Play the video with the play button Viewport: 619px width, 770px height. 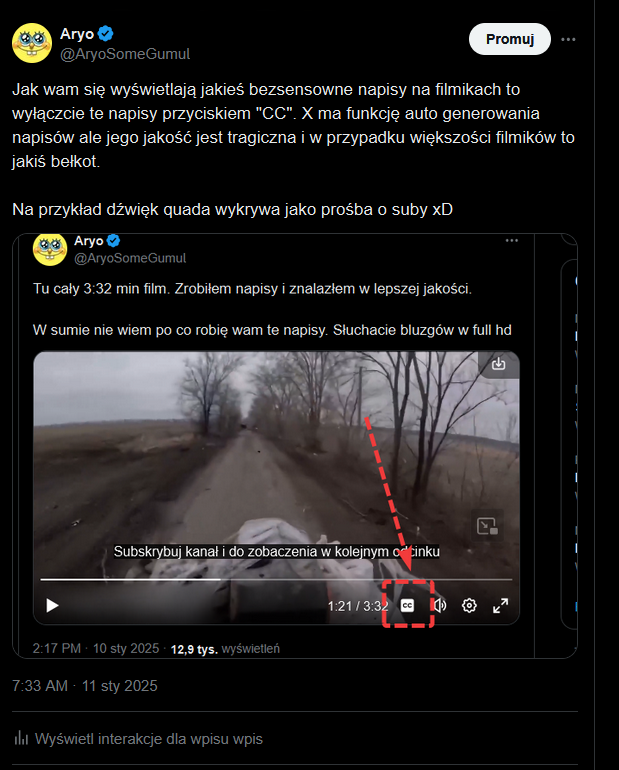pyautogui.click(x=52, y=605)
